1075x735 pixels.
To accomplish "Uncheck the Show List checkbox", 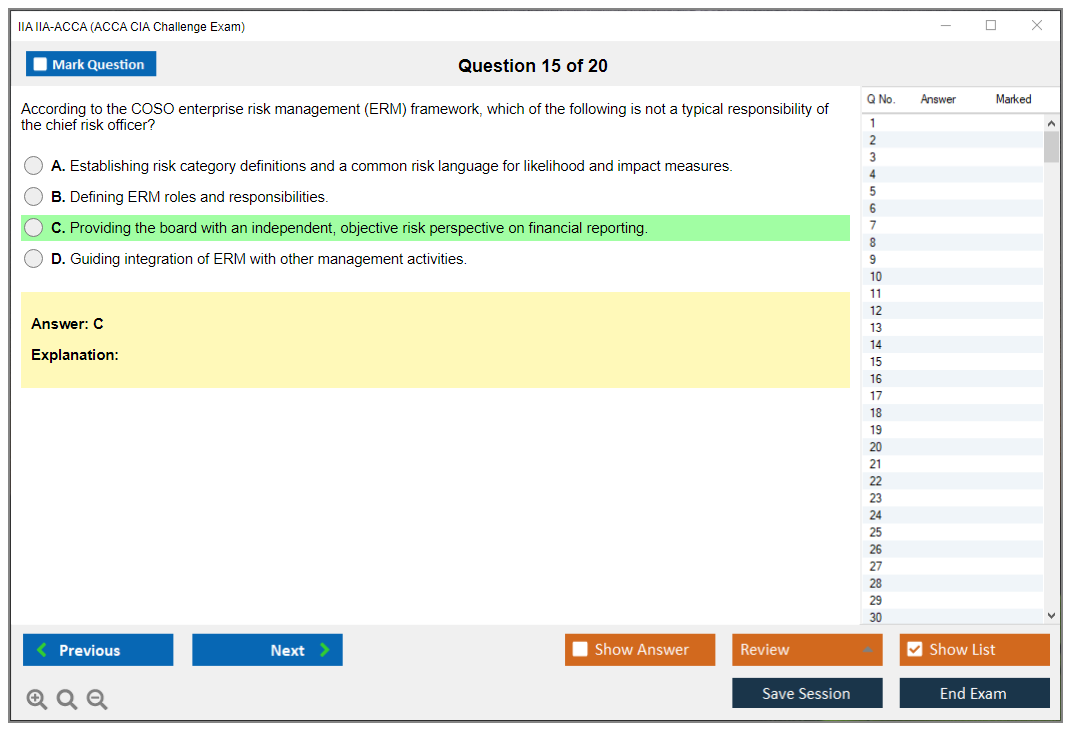I will click(x=914, y=650).
